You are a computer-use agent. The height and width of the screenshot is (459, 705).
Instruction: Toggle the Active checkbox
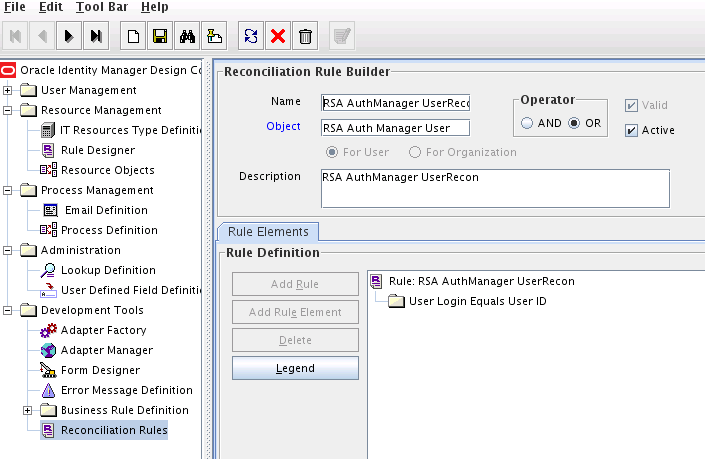tap(631, 130)
